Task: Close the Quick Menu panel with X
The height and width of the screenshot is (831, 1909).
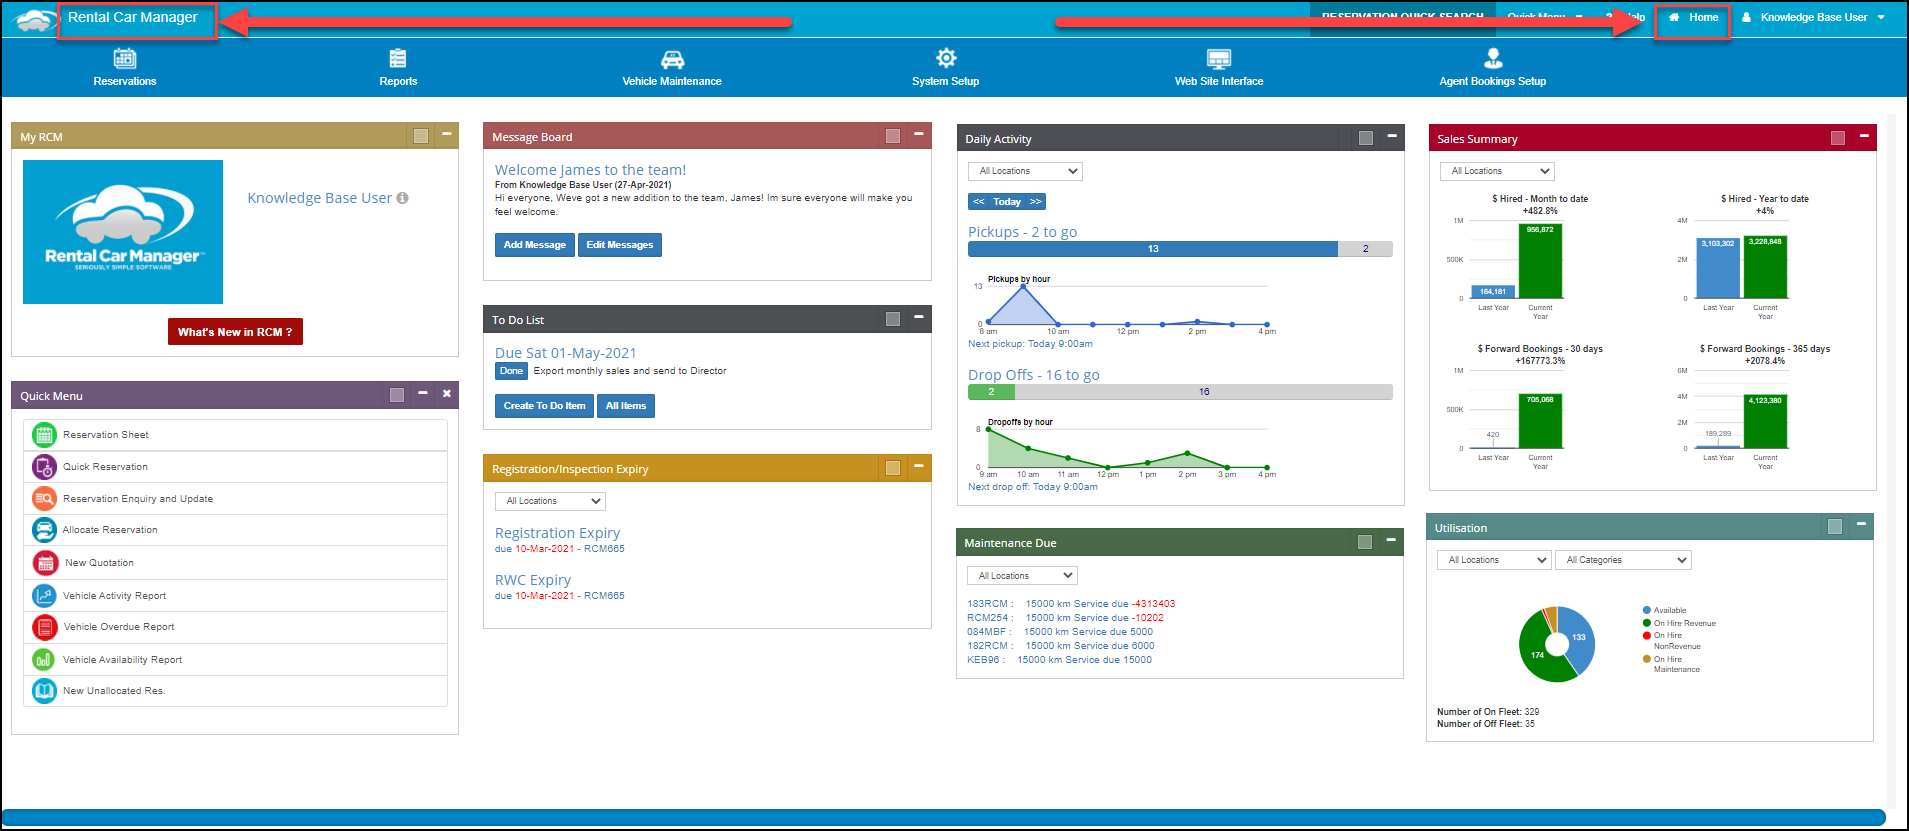Action: (x=447, y=394)
